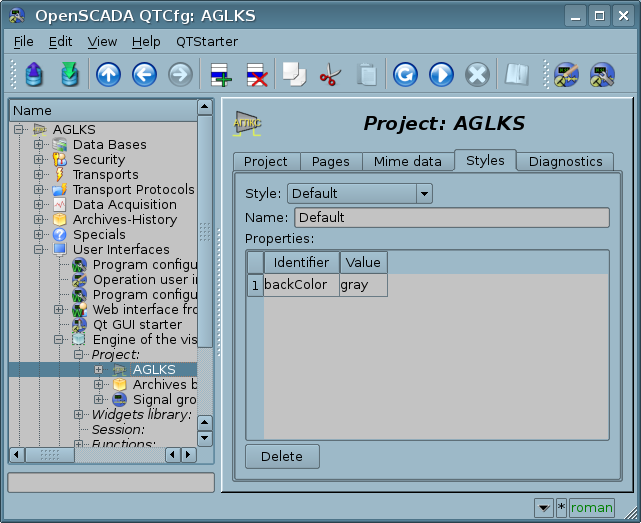Expand the Transports node
The image size is (641, 523).
[x=38, y=175]
